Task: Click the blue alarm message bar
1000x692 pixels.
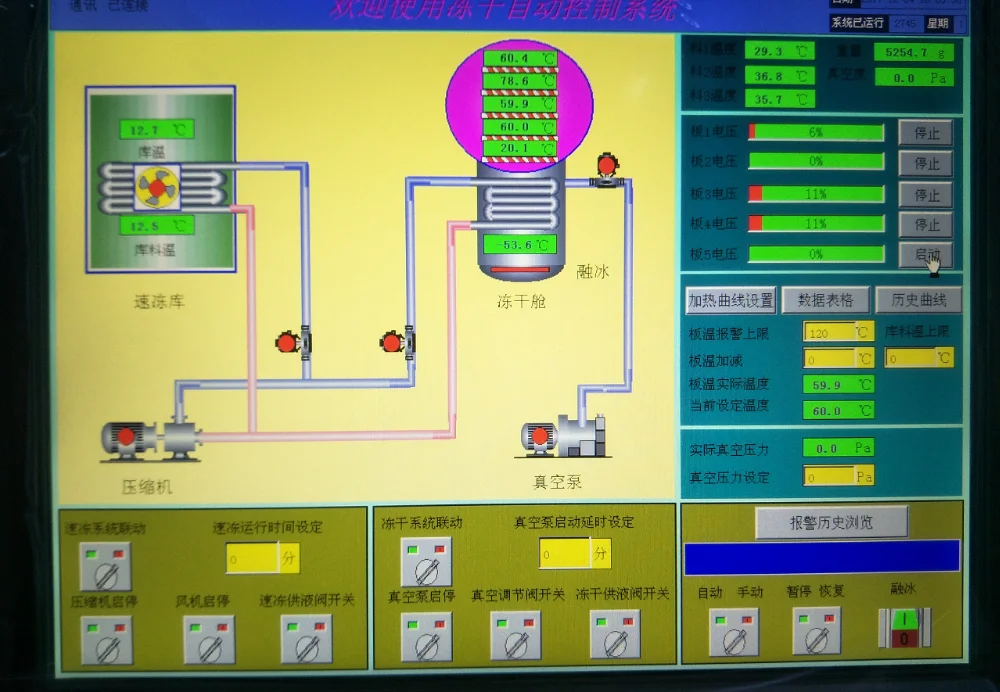Action: tap(822, 557)
